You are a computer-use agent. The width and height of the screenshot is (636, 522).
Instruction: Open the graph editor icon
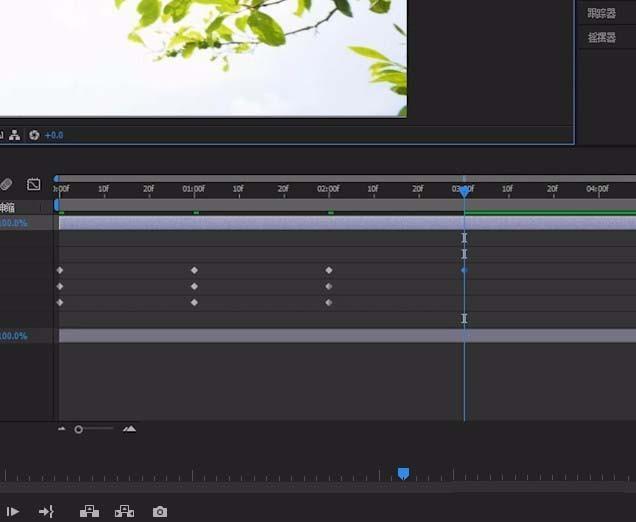(34, 185)
